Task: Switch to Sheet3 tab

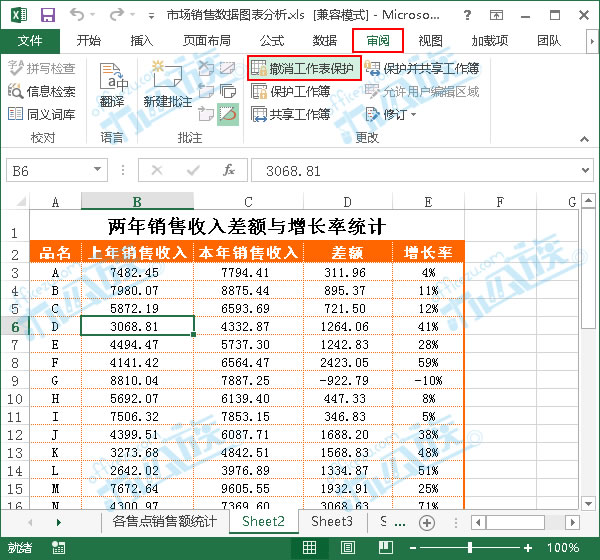Action: click(332, 521)
